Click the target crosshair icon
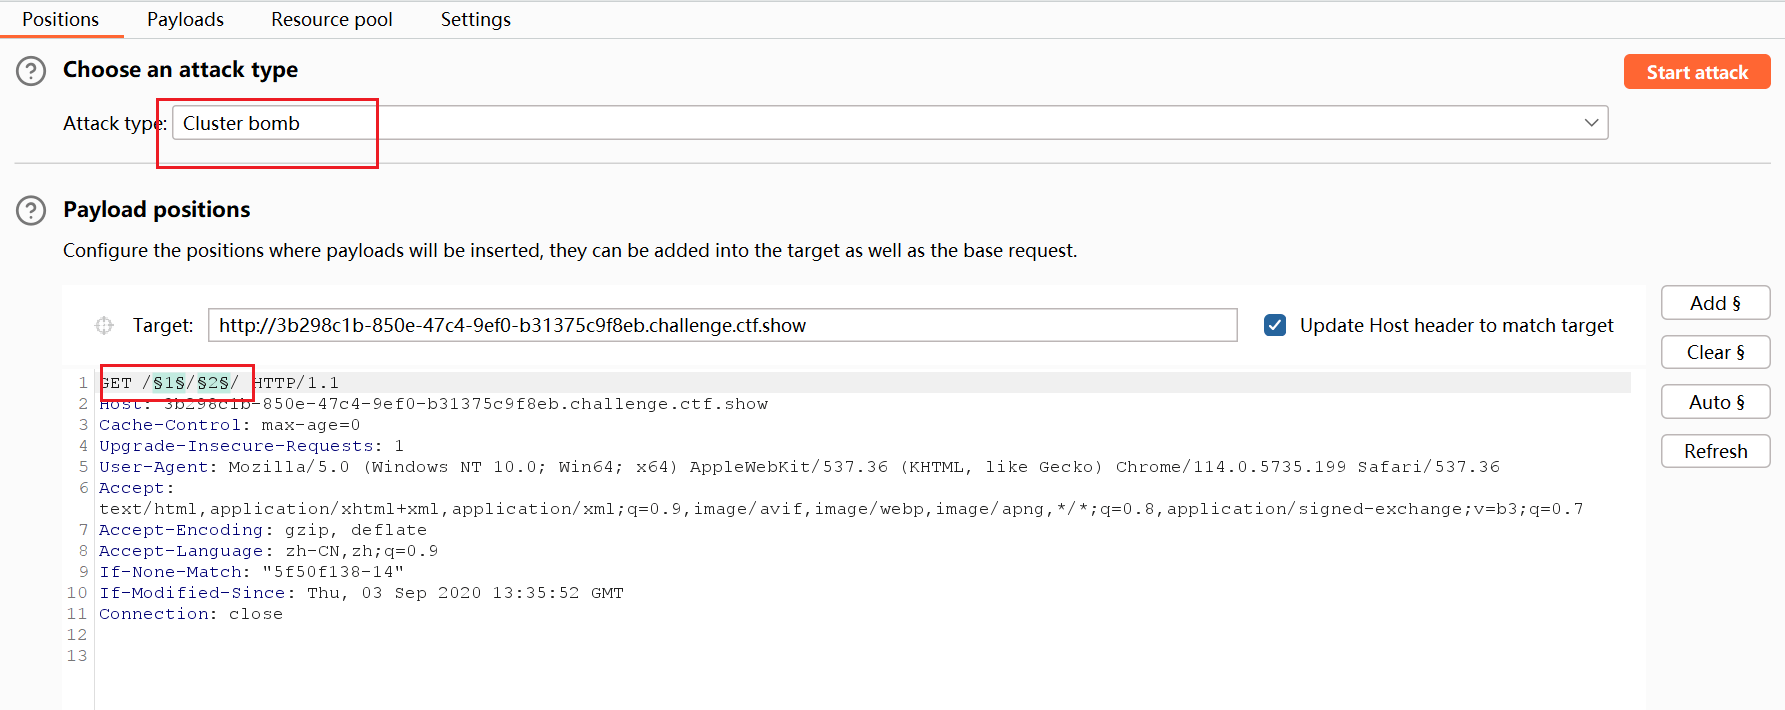The width and height of the screenshot is (1785, 710). click(104, 325)
